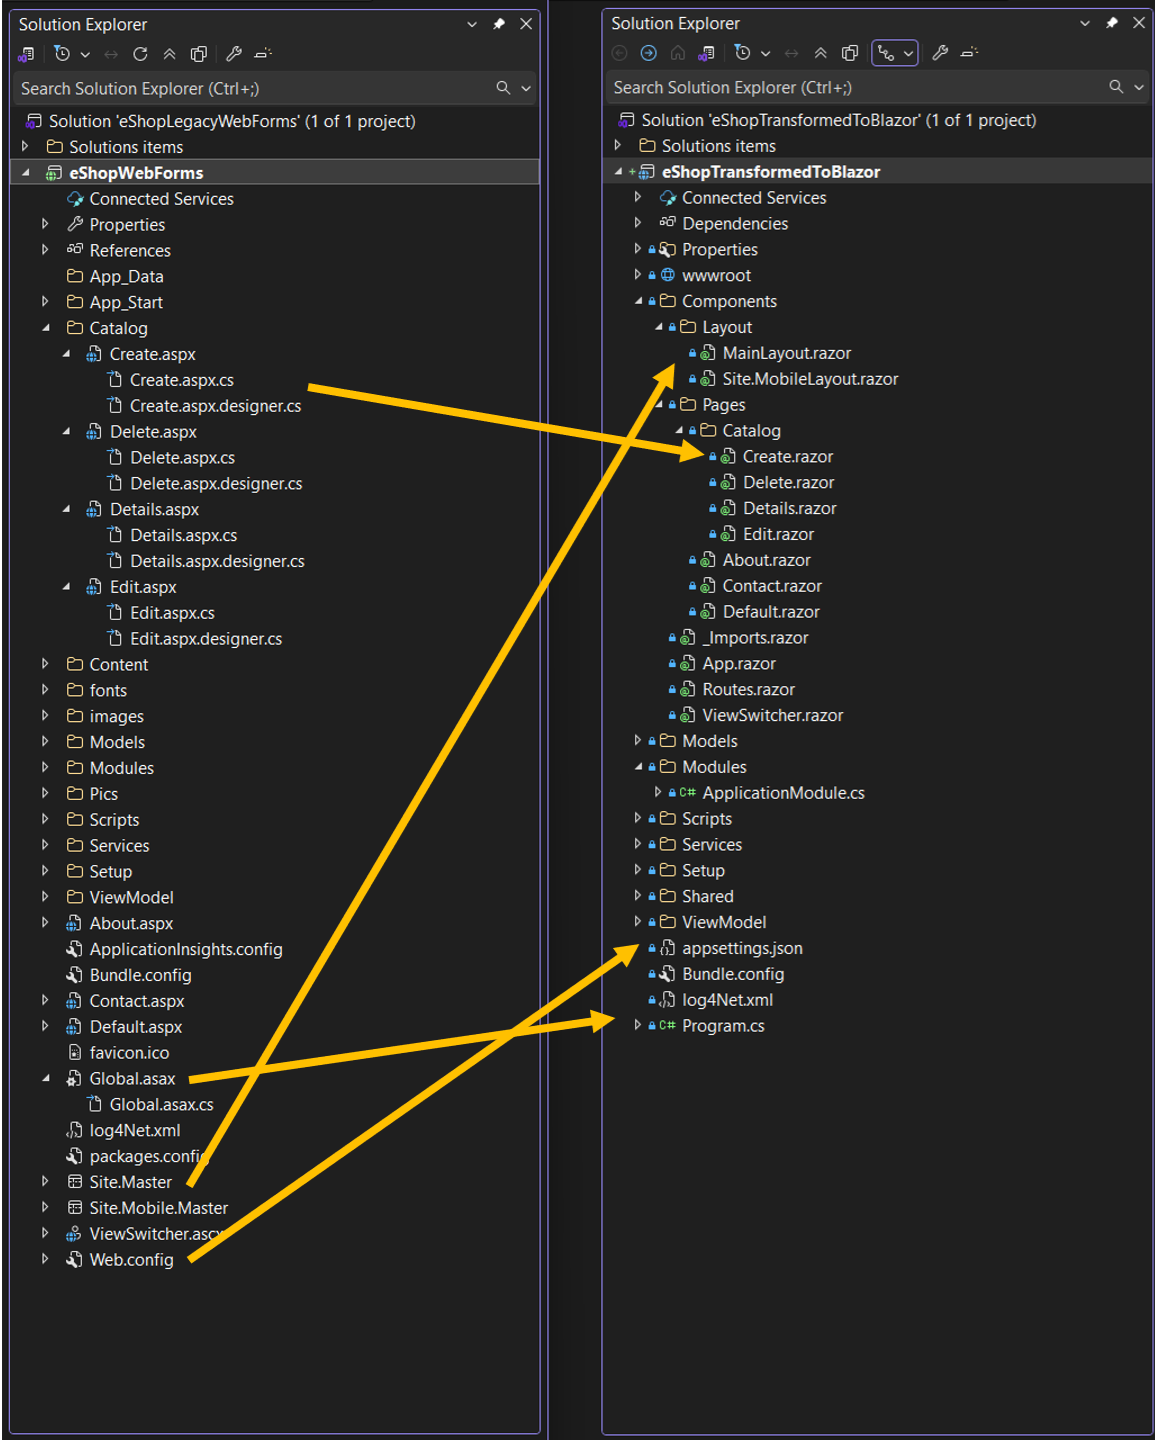Click Switch between solutions icon in left toolbar
The image size is (1155, 1440).
[x=26, y=54]
